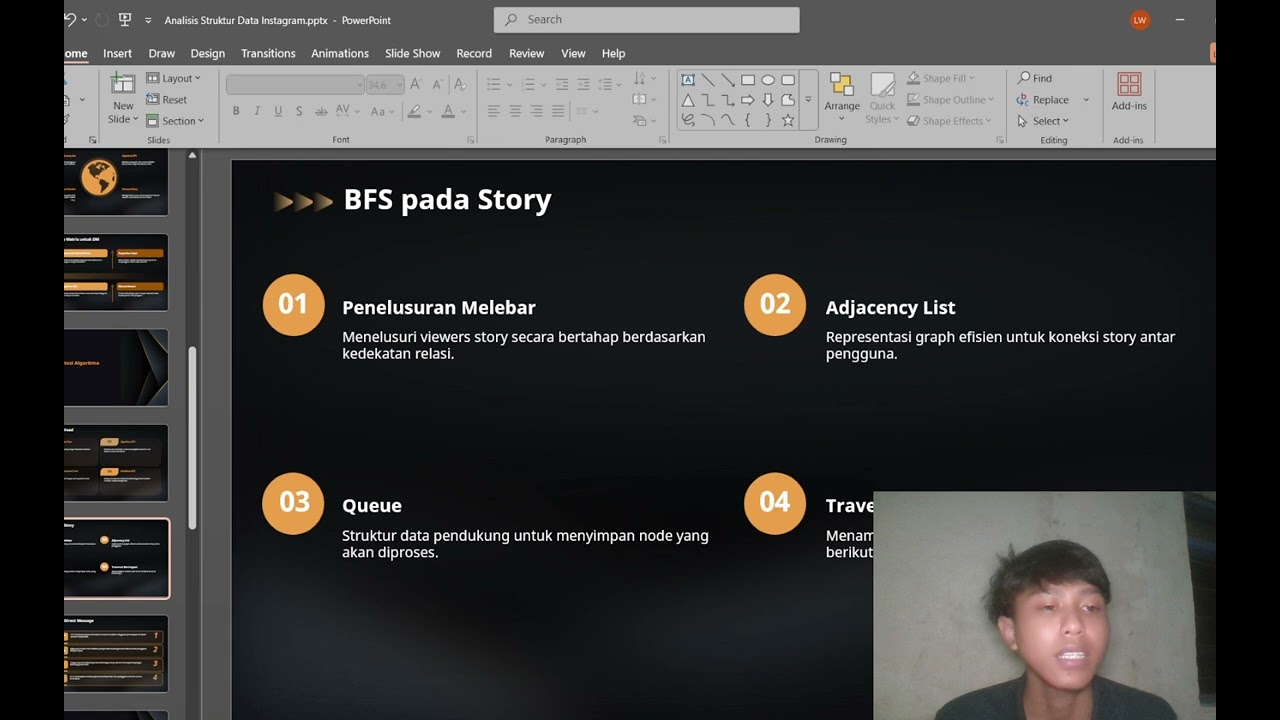
Task: Switch to the Animations tab
Action: pyautogui.click(x=340, y=53)
